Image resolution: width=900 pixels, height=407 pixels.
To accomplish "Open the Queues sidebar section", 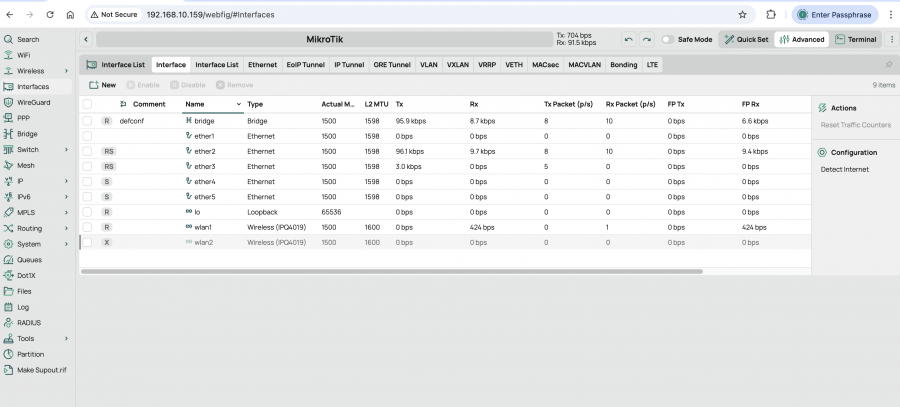I will click(29, 259).
